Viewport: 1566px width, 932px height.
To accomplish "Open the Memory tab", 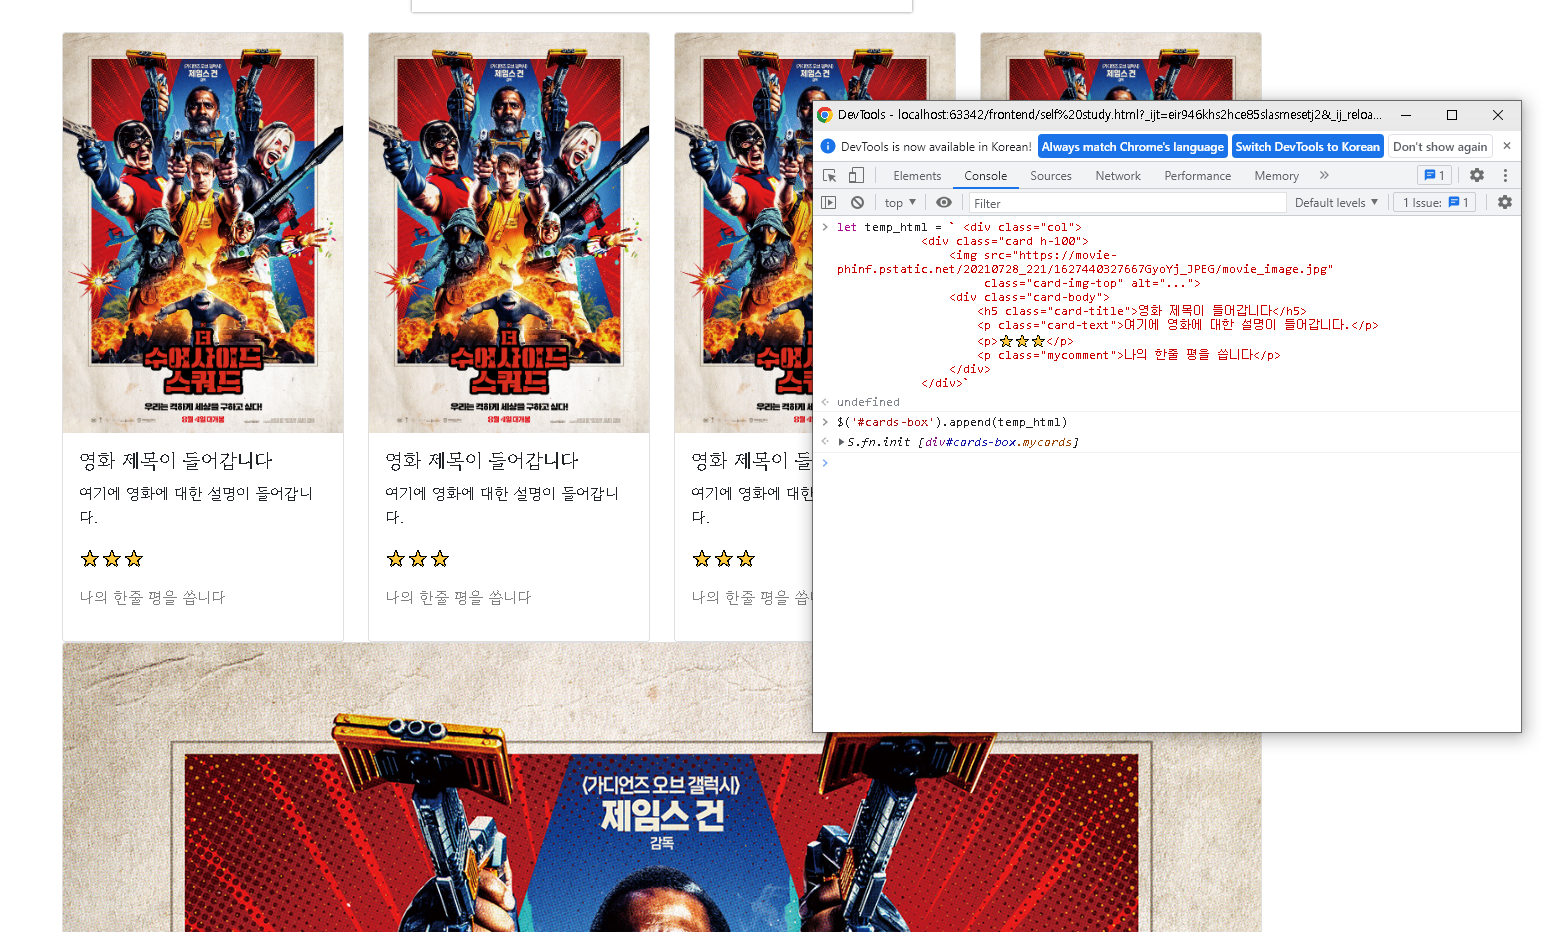I will pyautogui.click(x=1276, y=176).
